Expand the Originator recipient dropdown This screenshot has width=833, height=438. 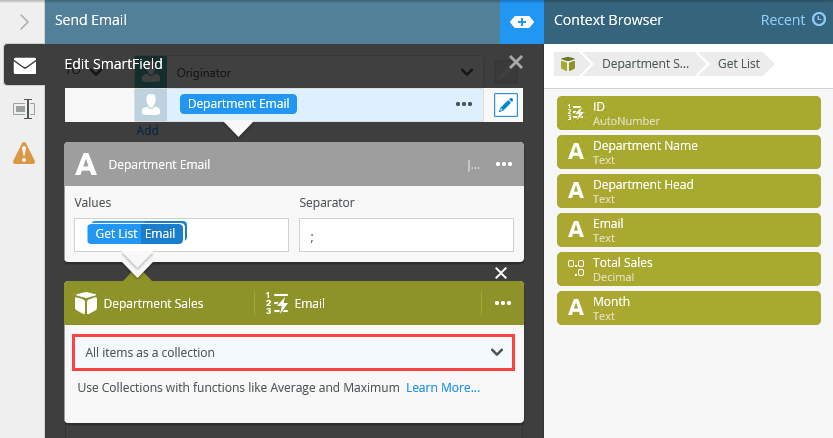point(466,72)
